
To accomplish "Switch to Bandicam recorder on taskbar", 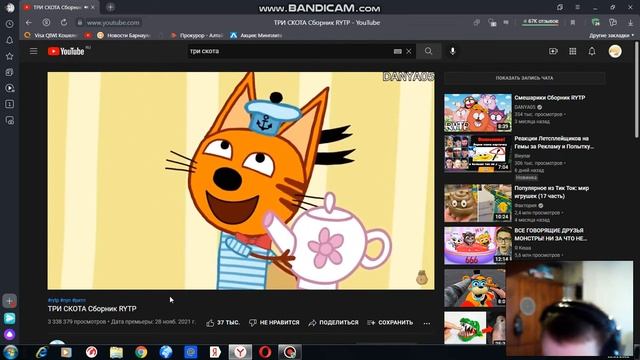I will coord(290,352).
